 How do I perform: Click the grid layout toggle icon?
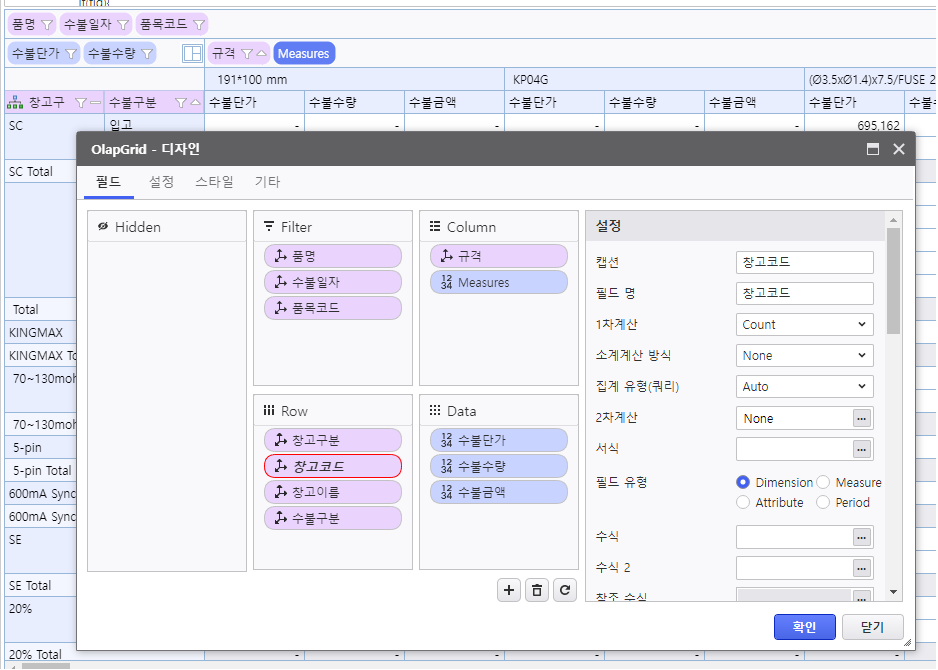click(x=192, y=54)
